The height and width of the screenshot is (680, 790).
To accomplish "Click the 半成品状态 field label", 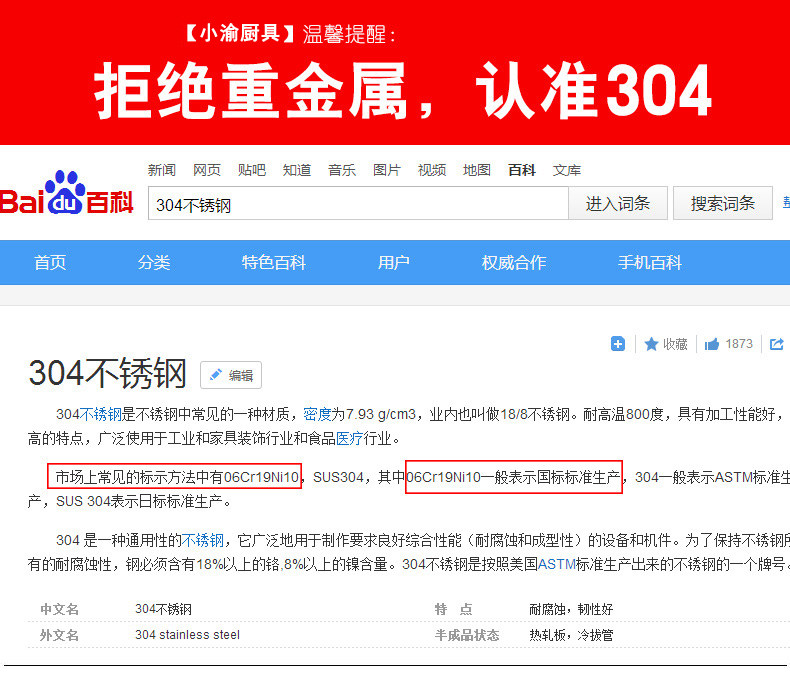I will coord(467,635).
